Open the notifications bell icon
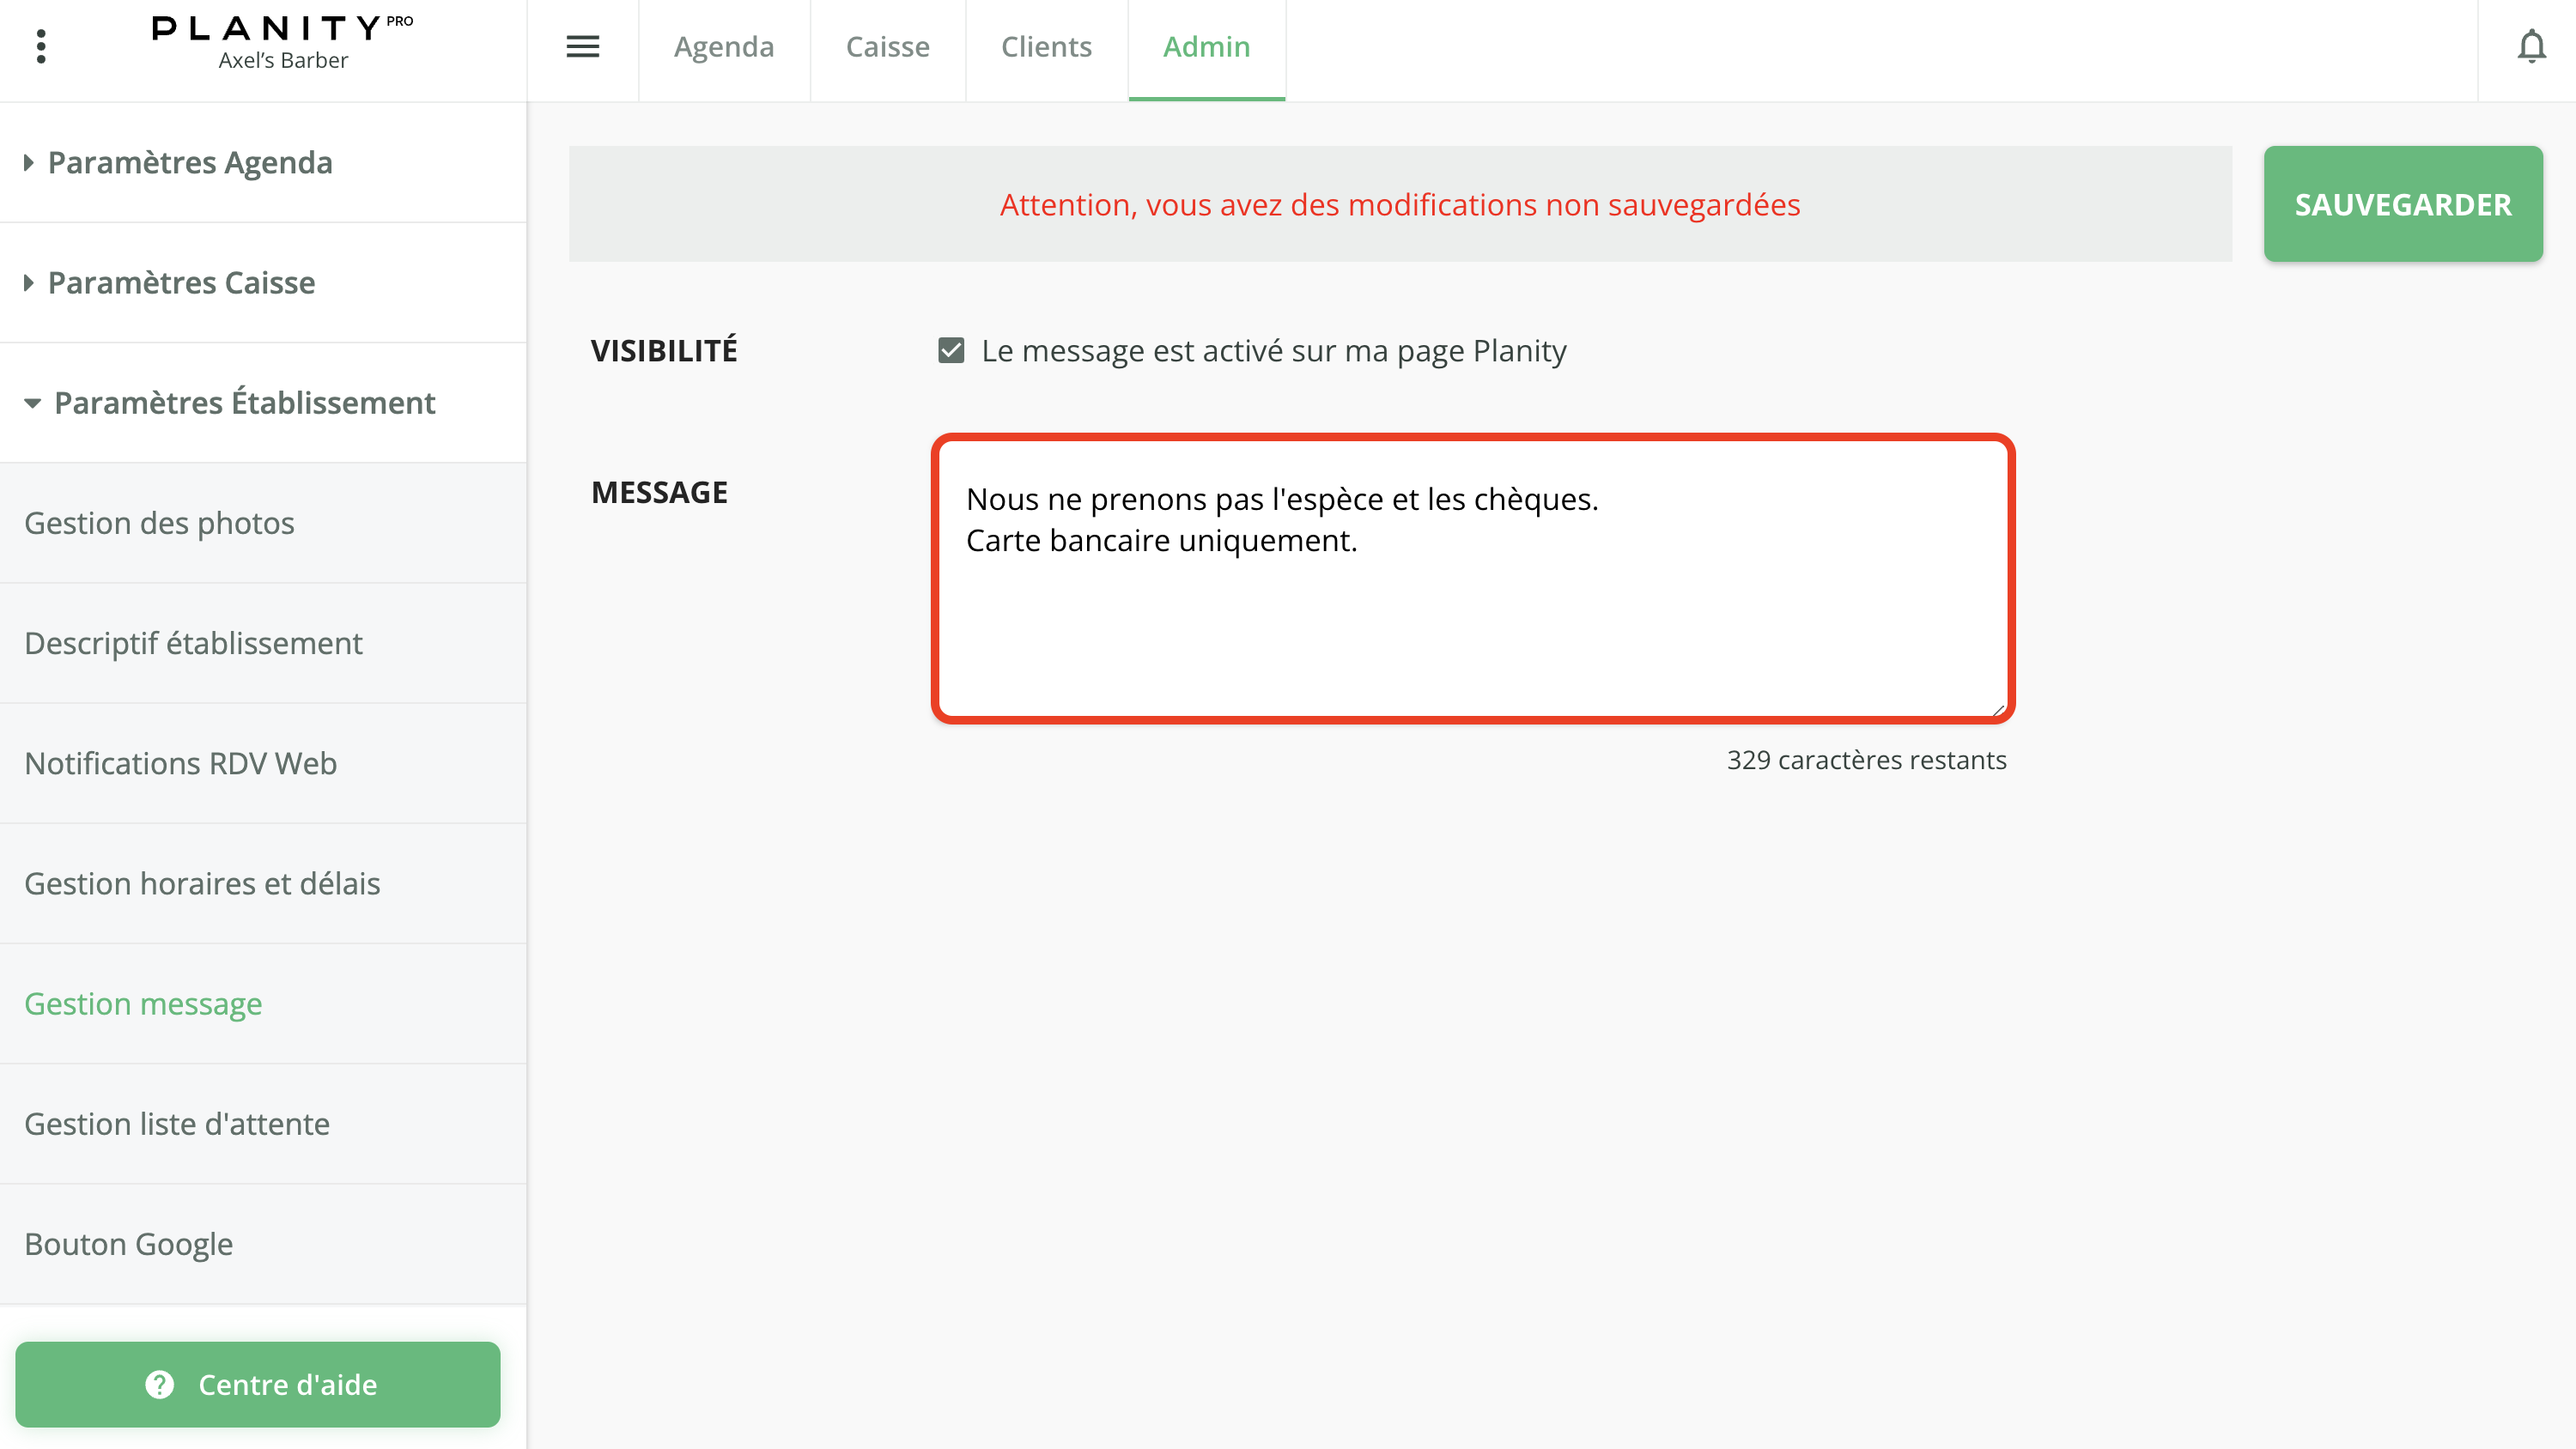This screenshot has width=2576, height=1449. click(x=2532, y=46)
